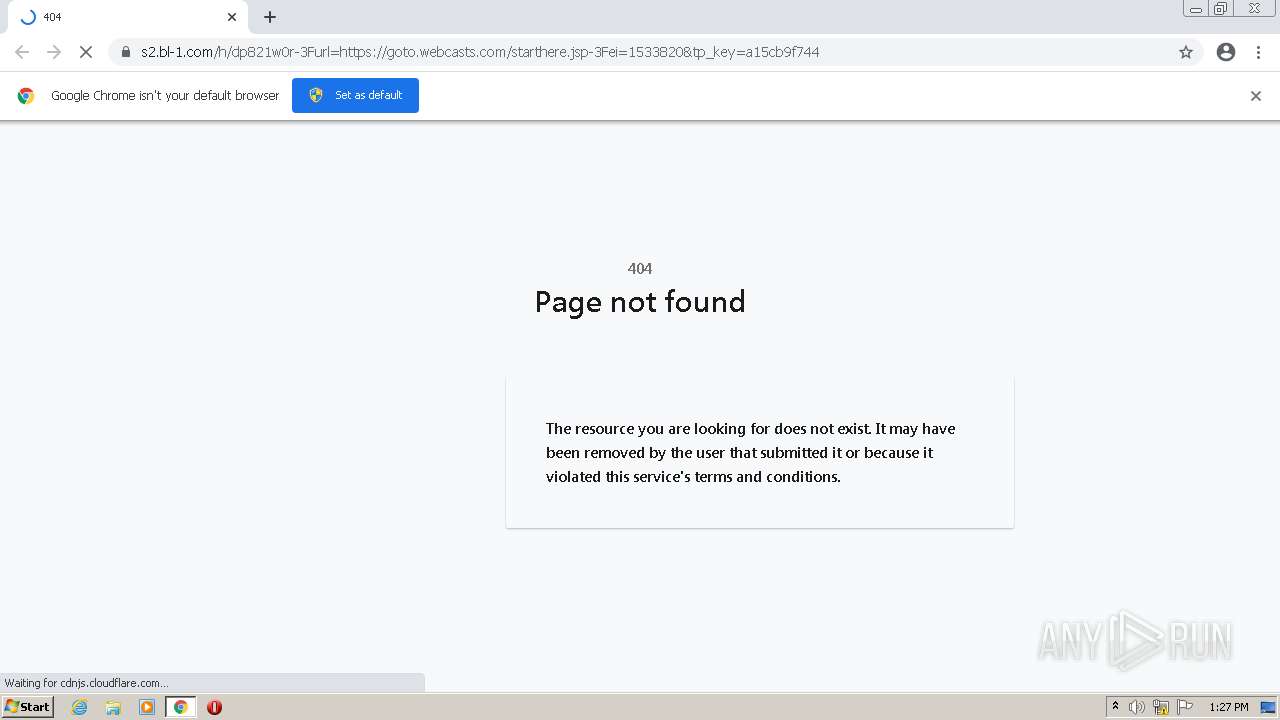This screenshot has width=1280, height=720.
Task: Click the Show desktop button by the clock
Action: tap(1268, 707)
